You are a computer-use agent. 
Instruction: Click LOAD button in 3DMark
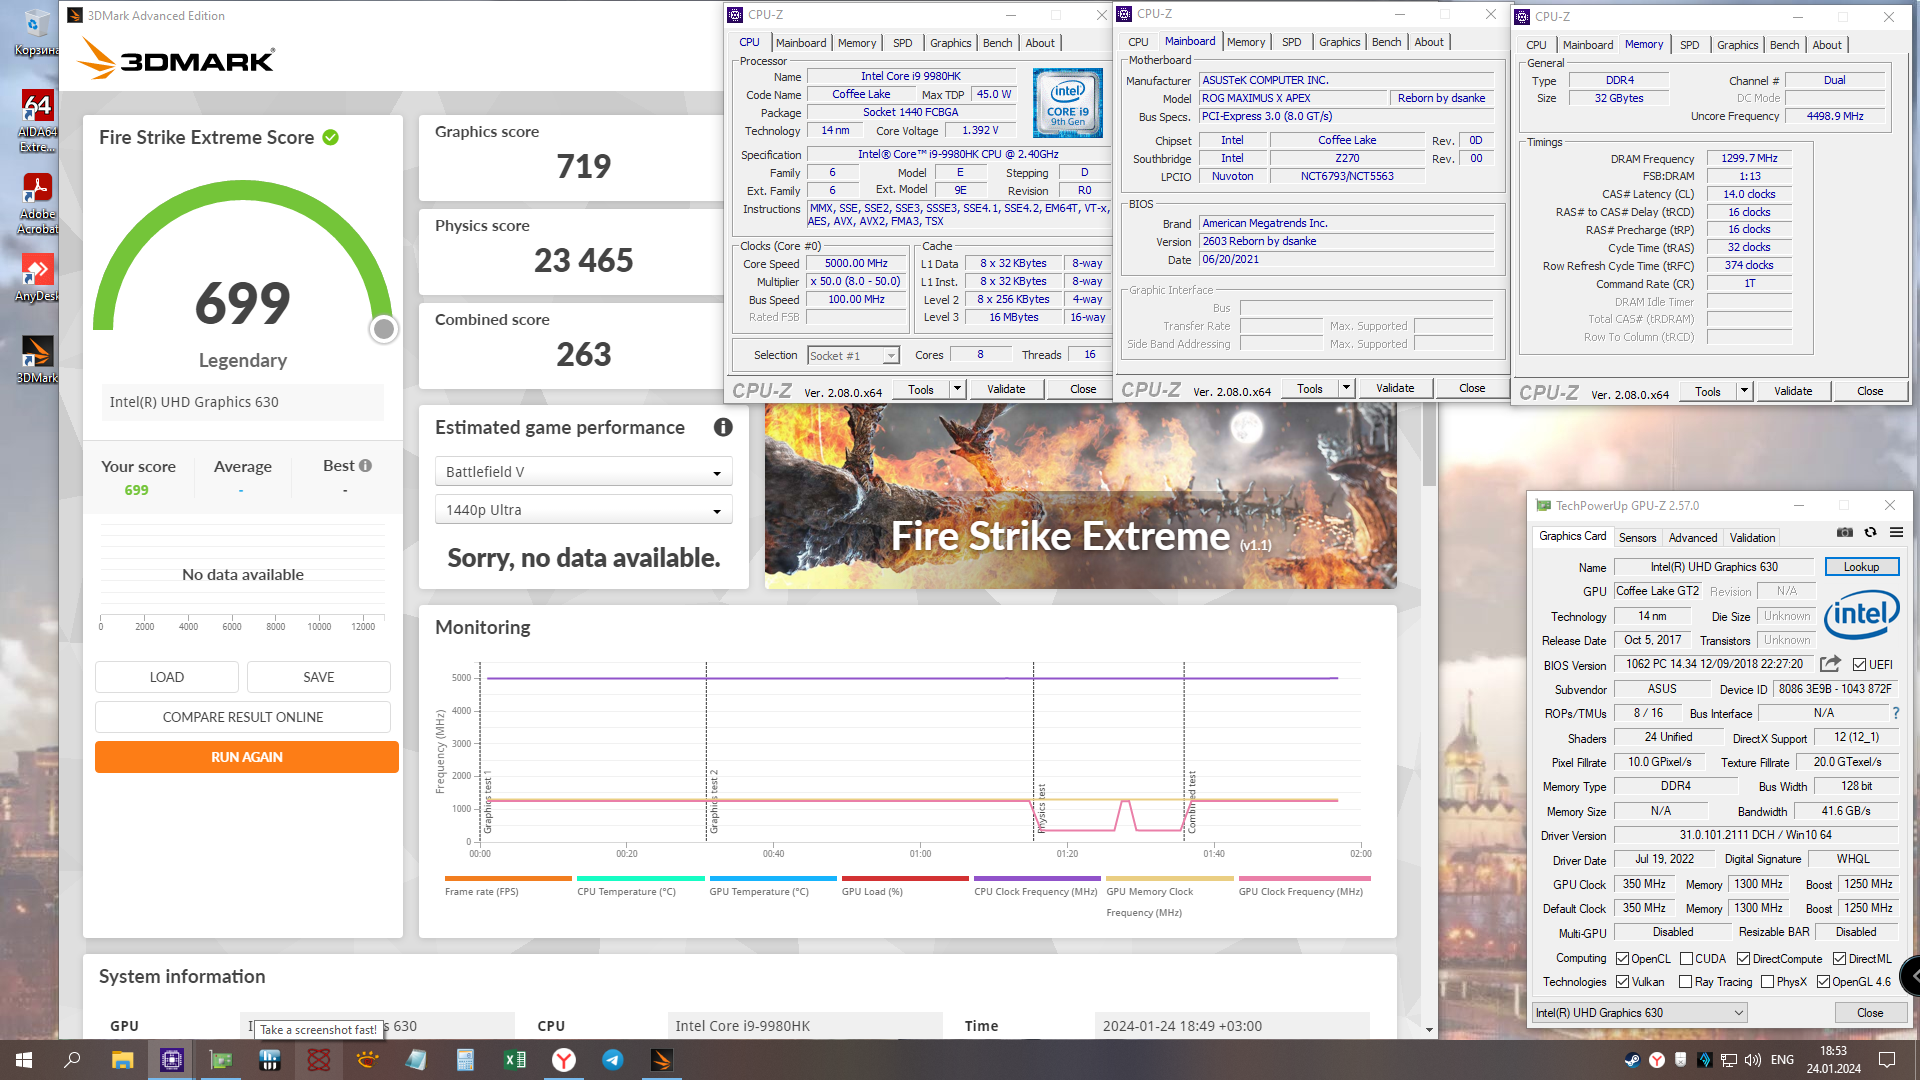pos(167,677)
